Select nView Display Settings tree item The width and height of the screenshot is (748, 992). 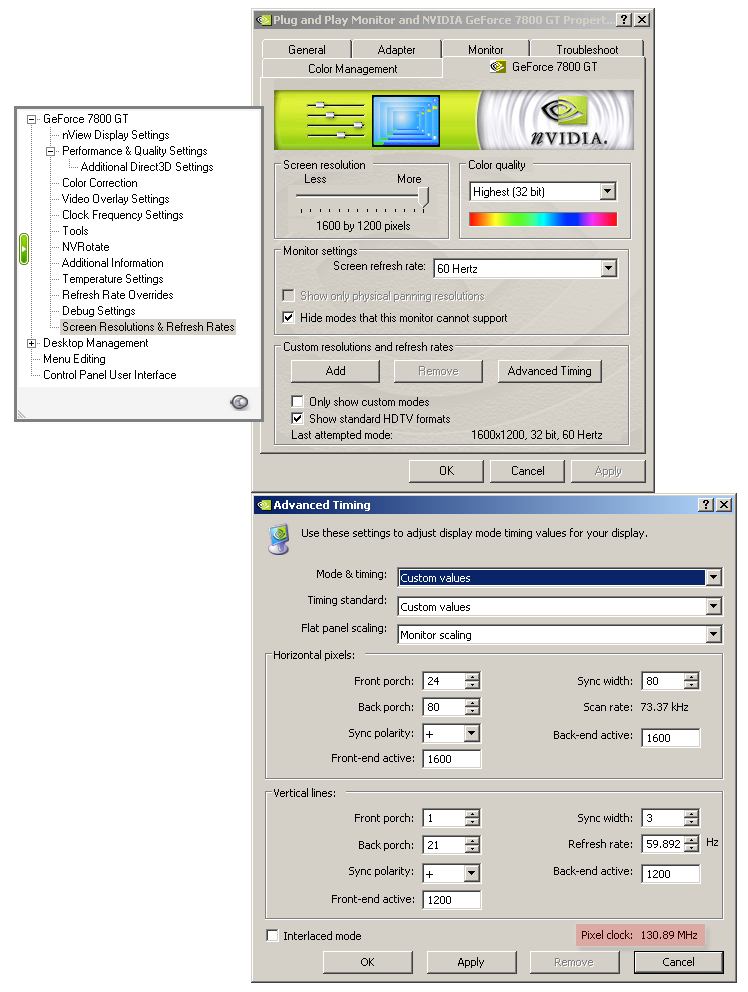pos(116,135)
